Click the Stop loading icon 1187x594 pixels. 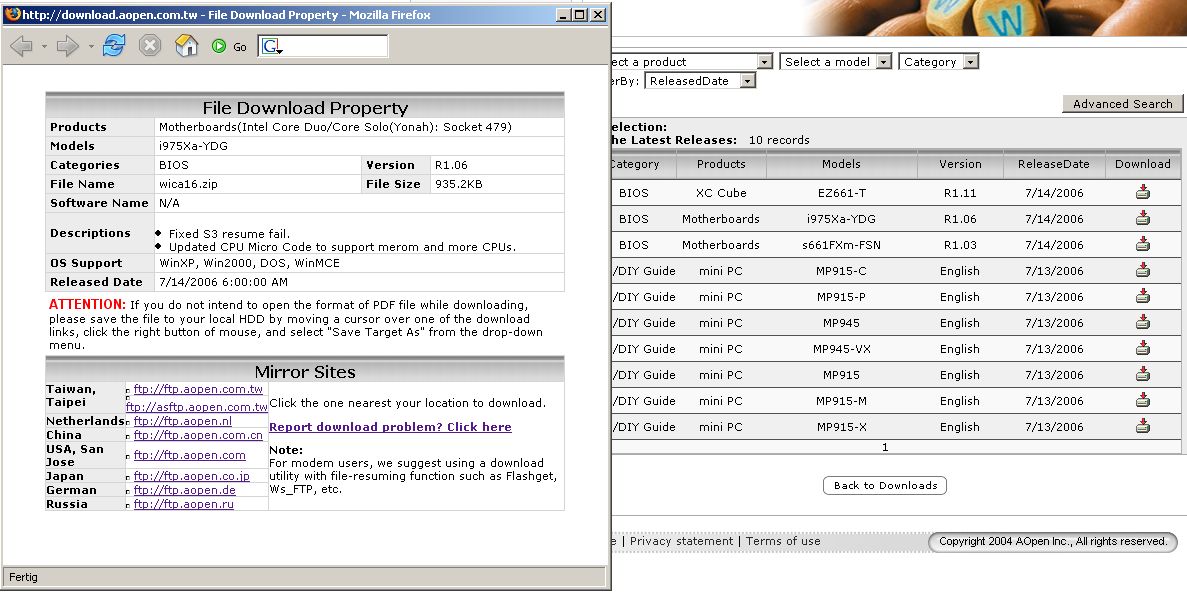click(150, 46)
